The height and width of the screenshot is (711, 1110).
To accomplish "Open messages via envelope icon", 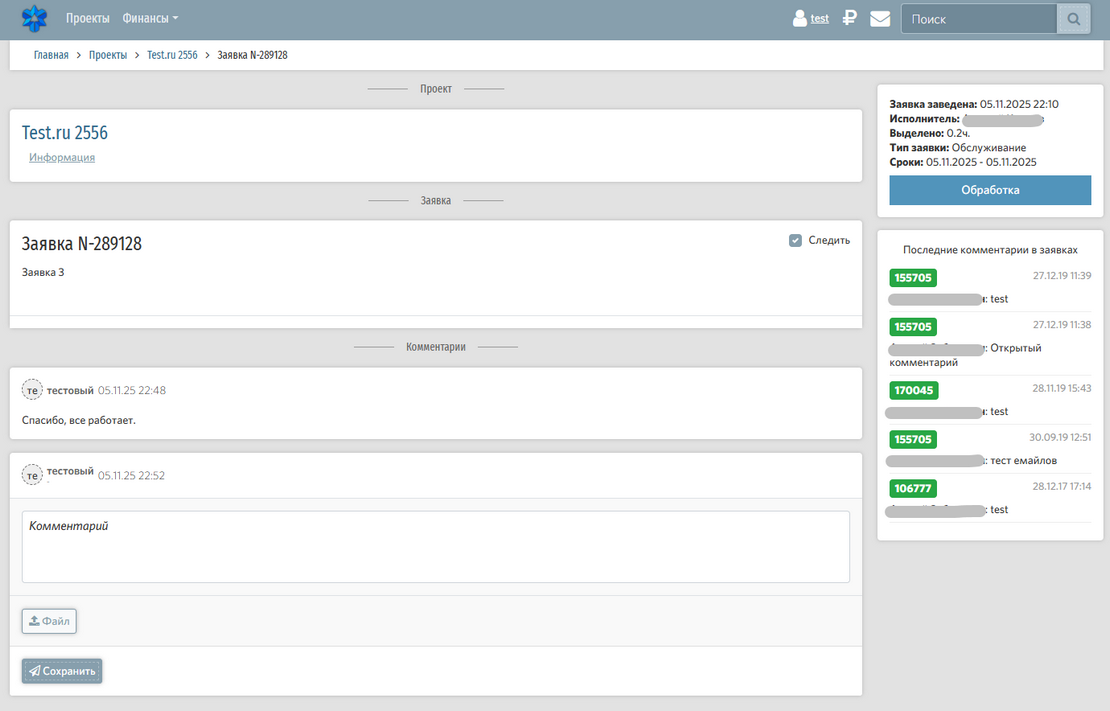I will 880,18.
